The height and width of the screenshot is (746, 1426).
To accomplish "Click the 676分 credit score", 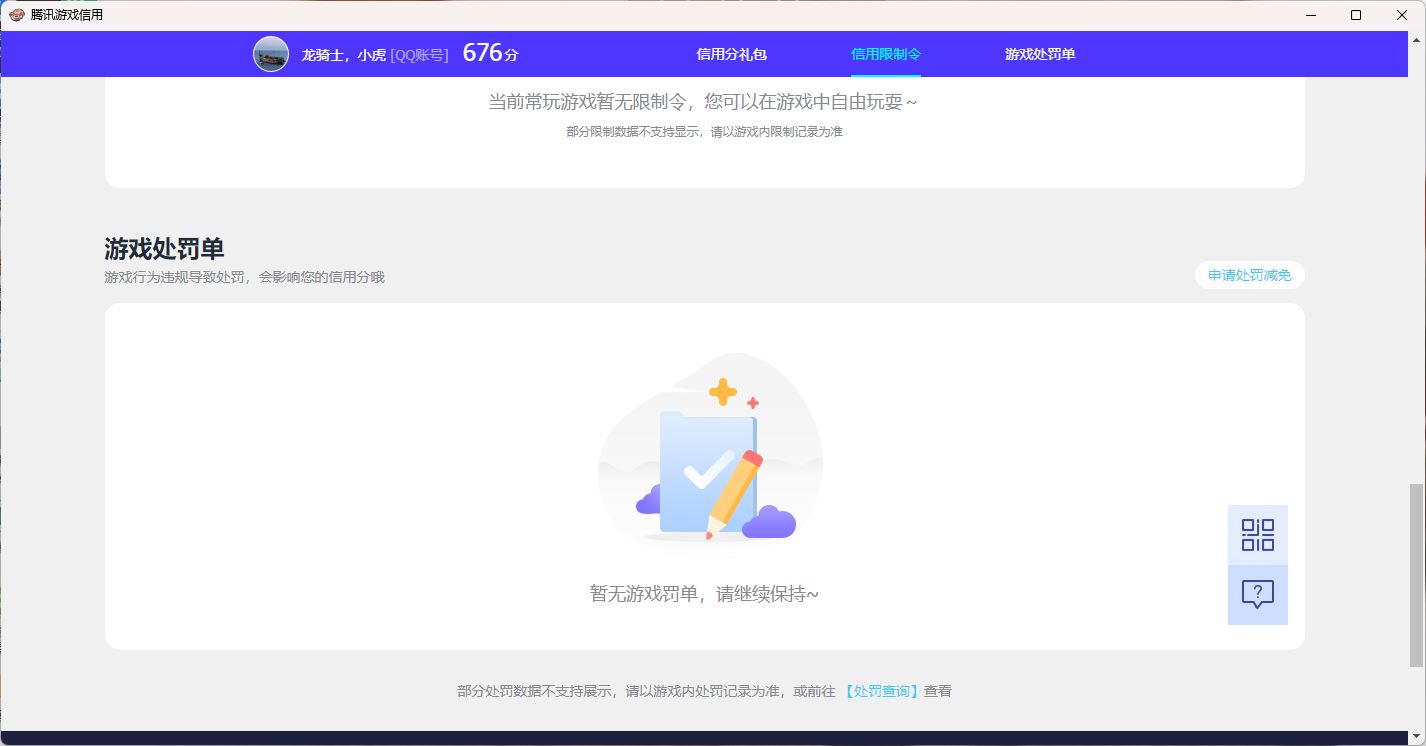I will [x=490, y=54].
